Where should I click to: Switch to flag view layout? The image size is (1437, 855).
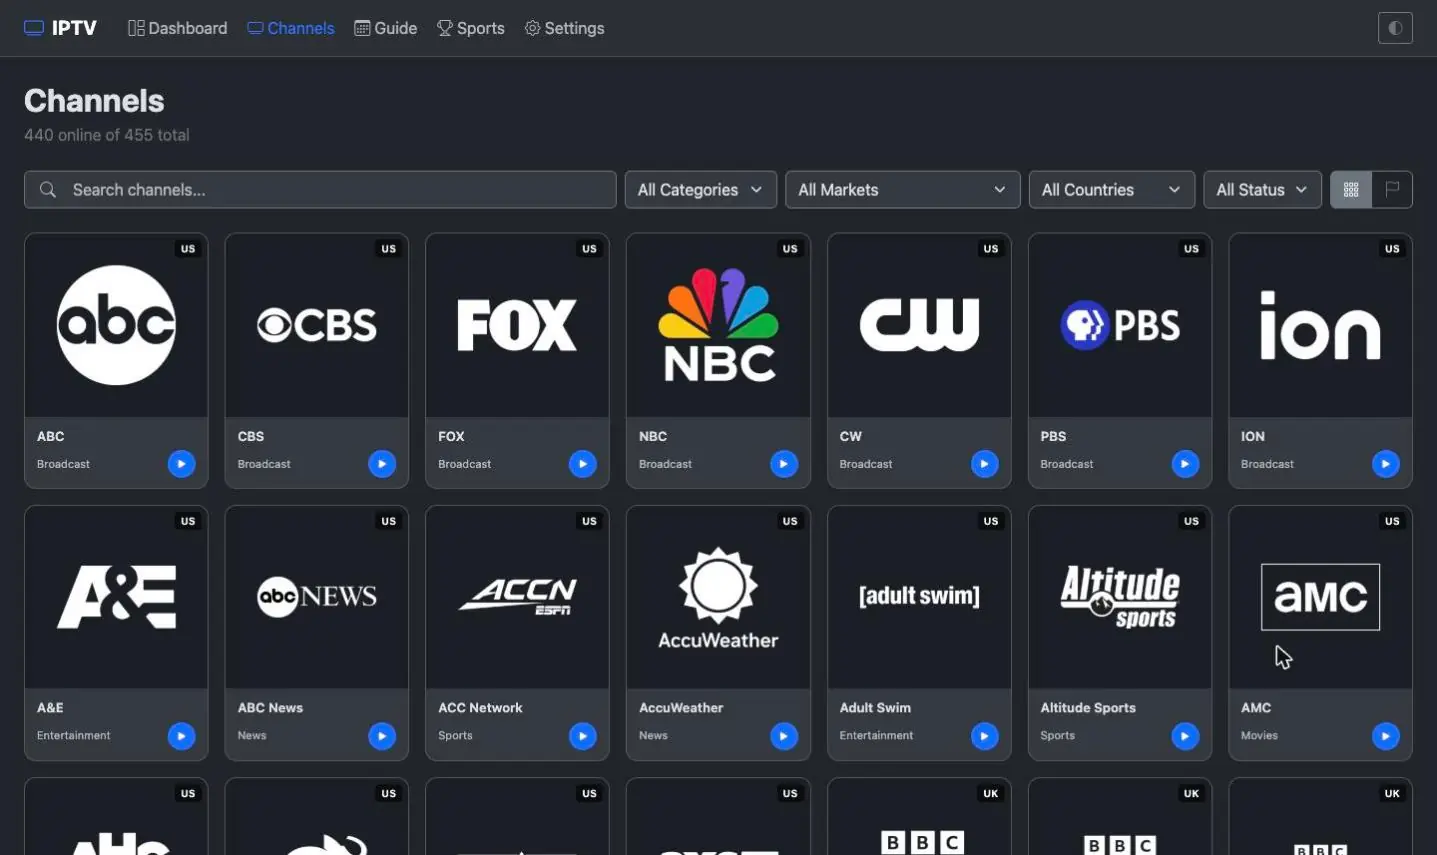click(x=1392, y=190)
